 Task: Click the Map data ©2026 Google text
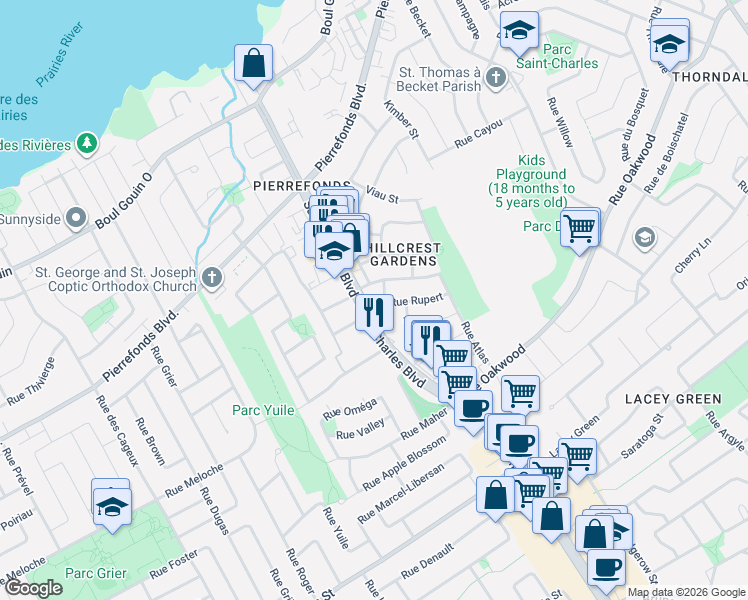[x=686, y=592]
